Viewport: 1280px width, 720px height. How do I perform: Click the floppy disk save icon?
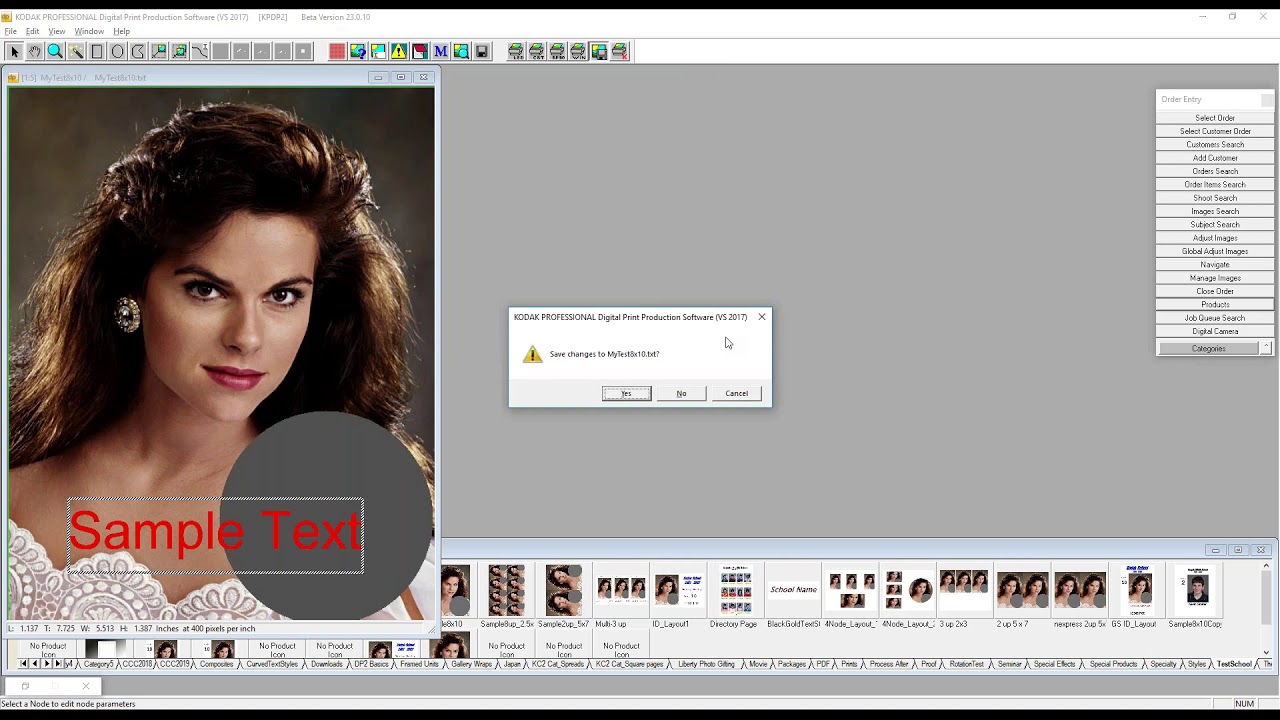482,51
